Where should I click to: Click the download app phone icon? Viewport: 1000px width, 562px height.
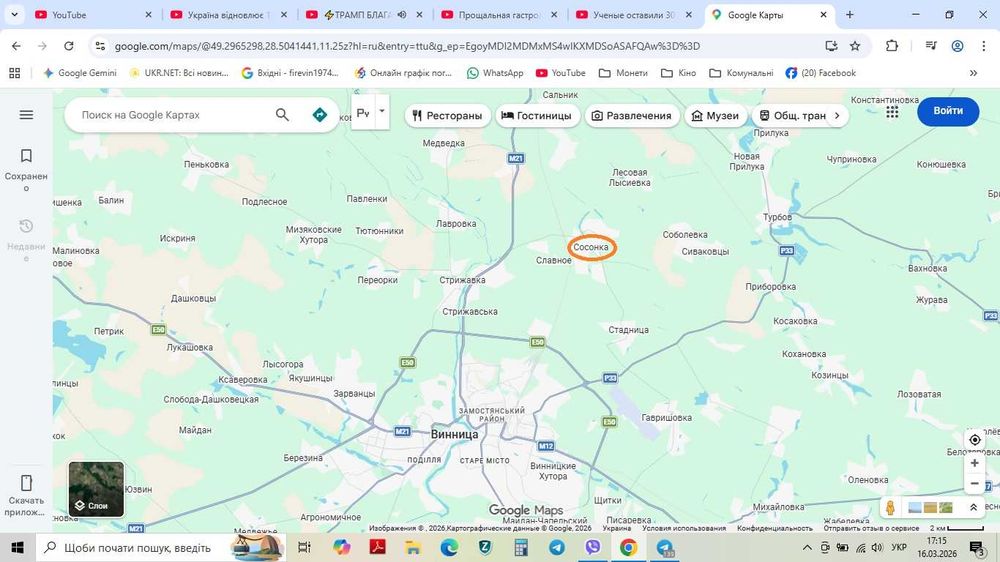coord(26,482)
